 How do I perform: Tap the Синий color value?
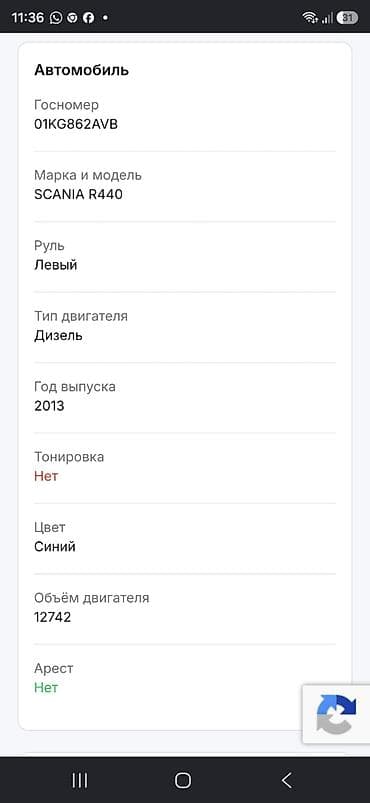pos(55,547)
